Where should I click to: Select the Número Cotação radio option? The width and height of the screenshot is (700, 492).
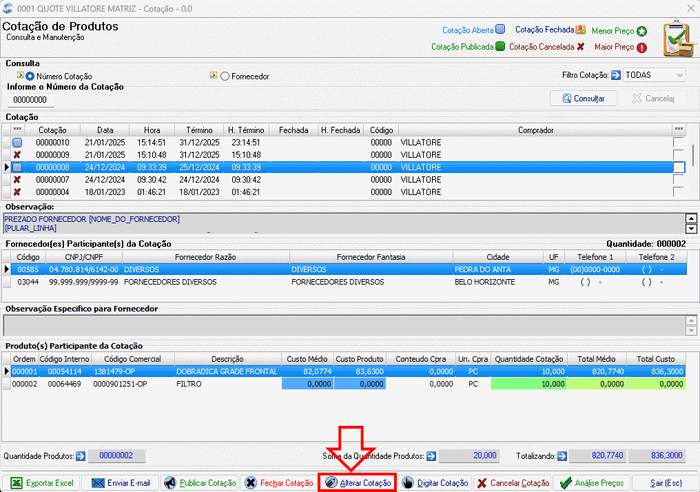click(30, 76)
